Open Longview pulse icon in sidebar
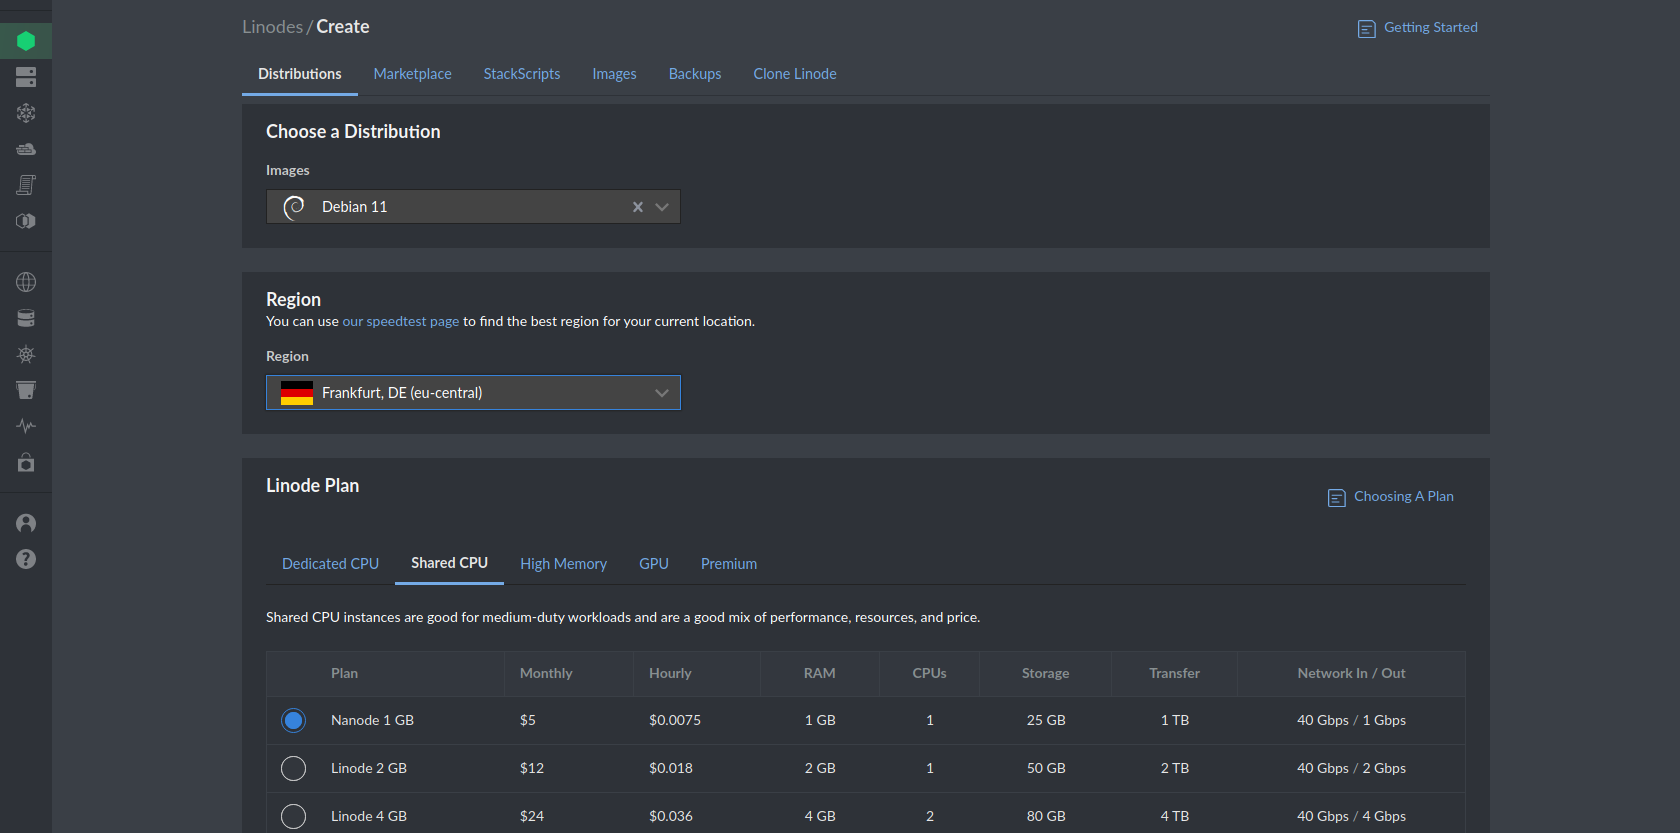1680x833 pixels. click(26, 426)
